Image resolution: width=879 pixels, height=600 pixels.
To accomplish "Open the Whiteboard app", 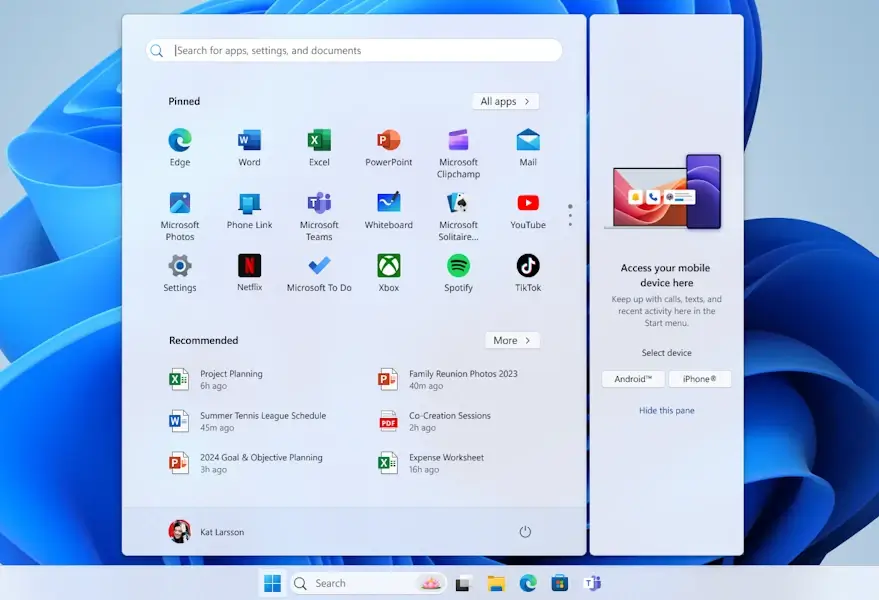I will tap(388, 210).
